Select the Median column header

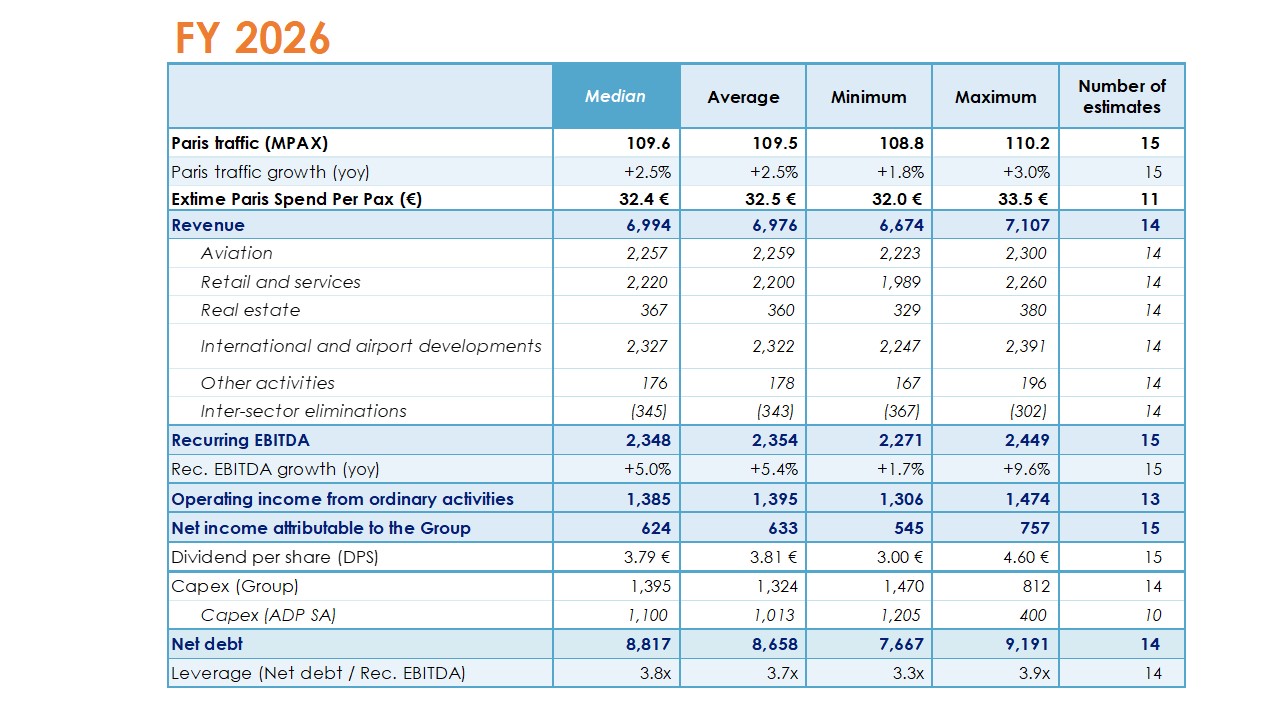point(615,96)
